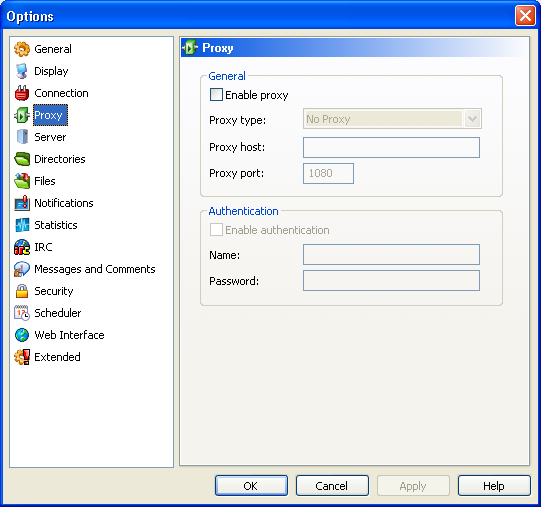
Task: Switch to Display options
Action: (51, 71)
